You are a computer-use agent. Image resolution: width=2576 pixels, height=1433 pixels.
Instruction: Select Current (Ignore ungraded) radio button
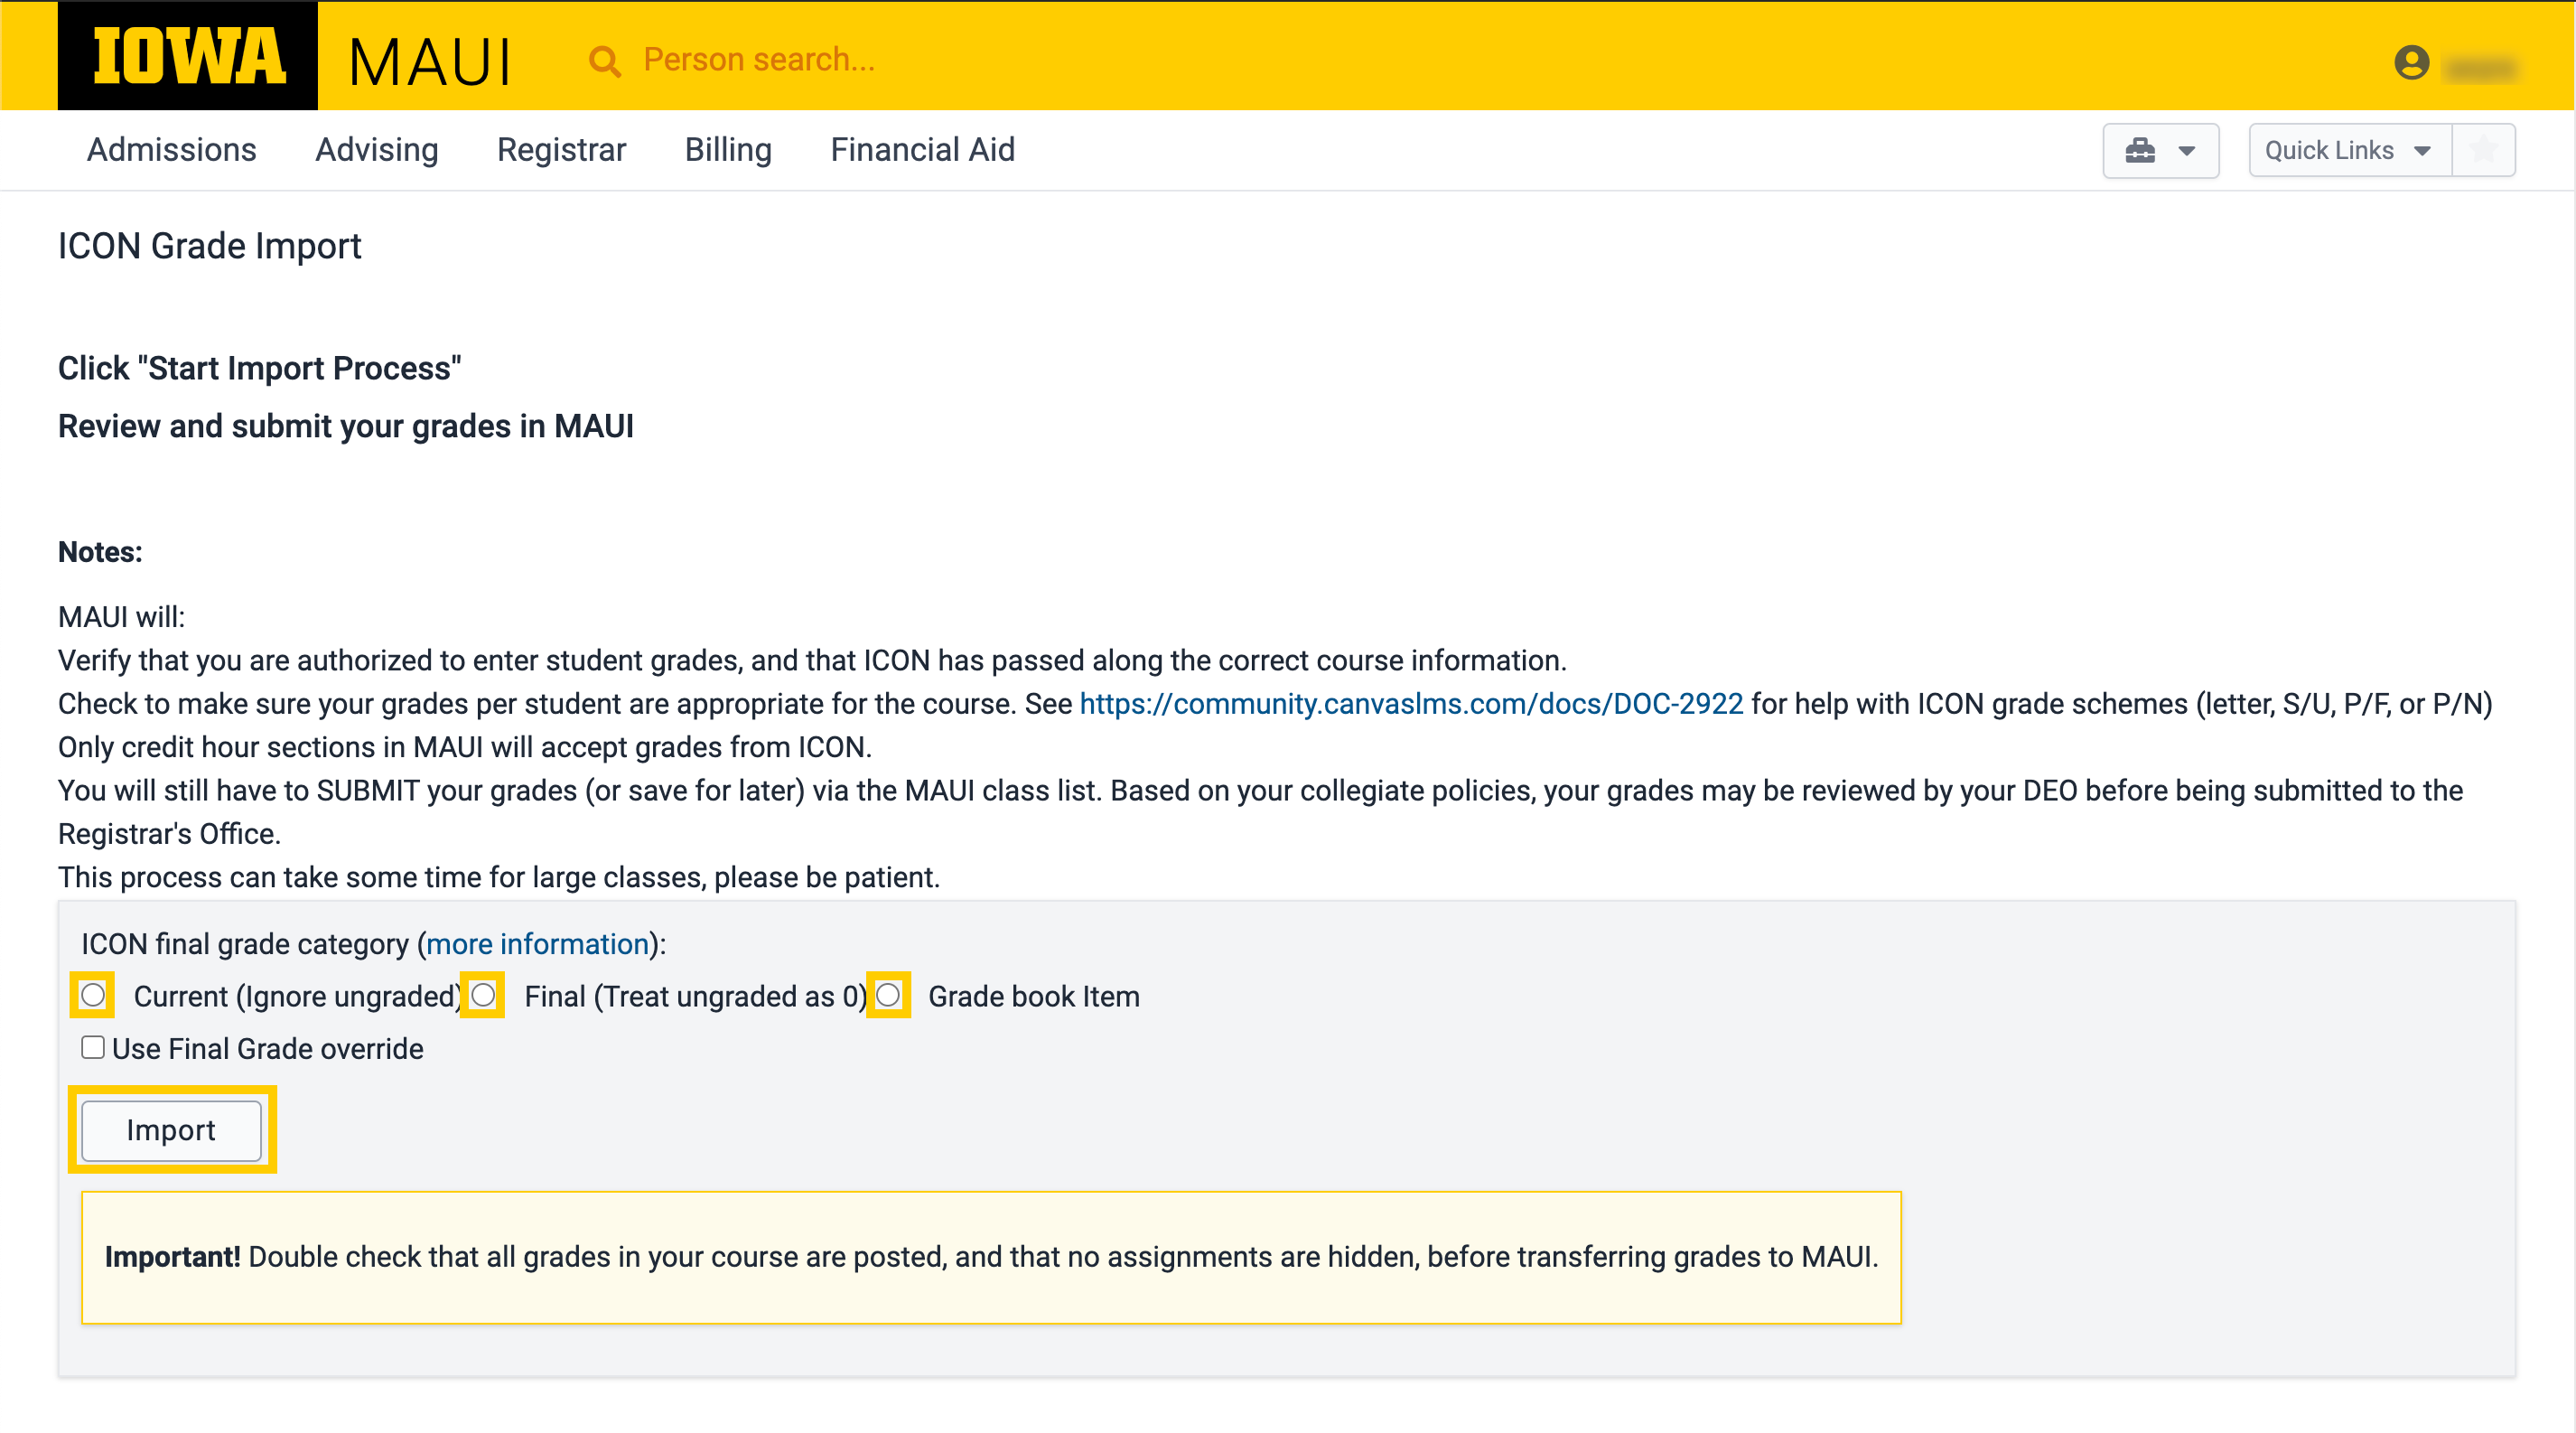click(x=93, y=995)
